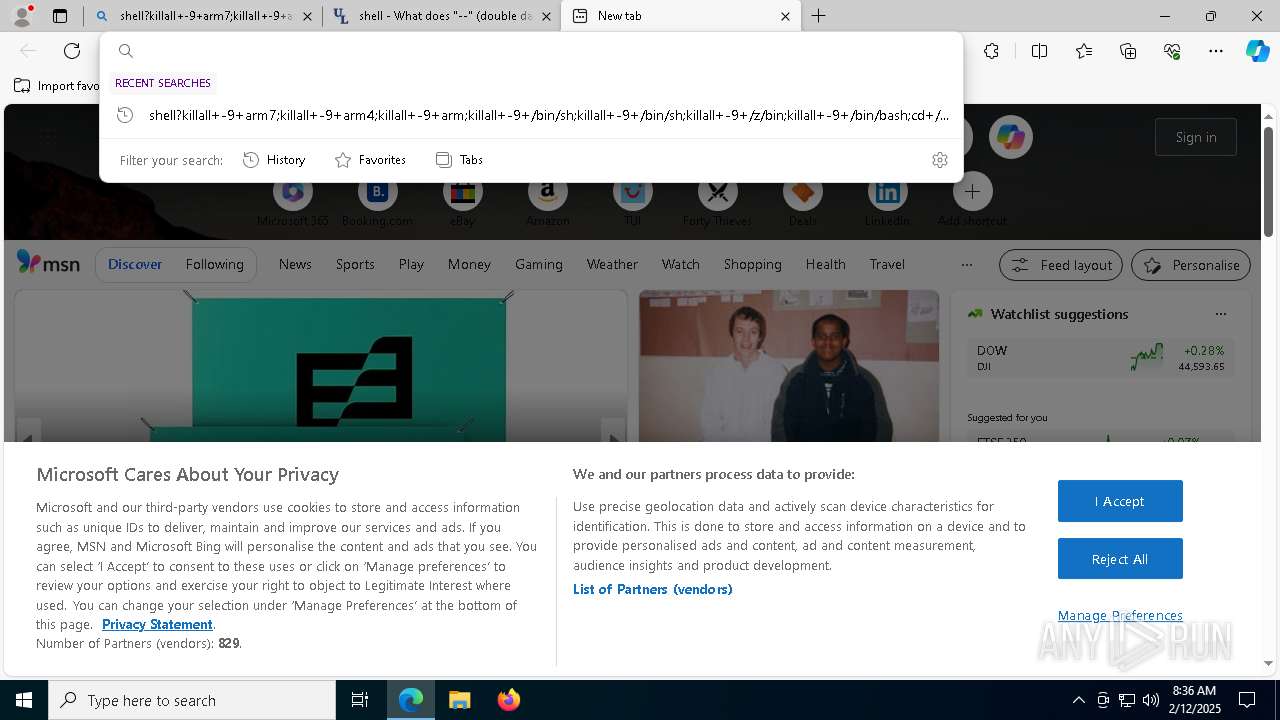
Task: Open the Privacy Statement link
Action: (x=157, y=624)
